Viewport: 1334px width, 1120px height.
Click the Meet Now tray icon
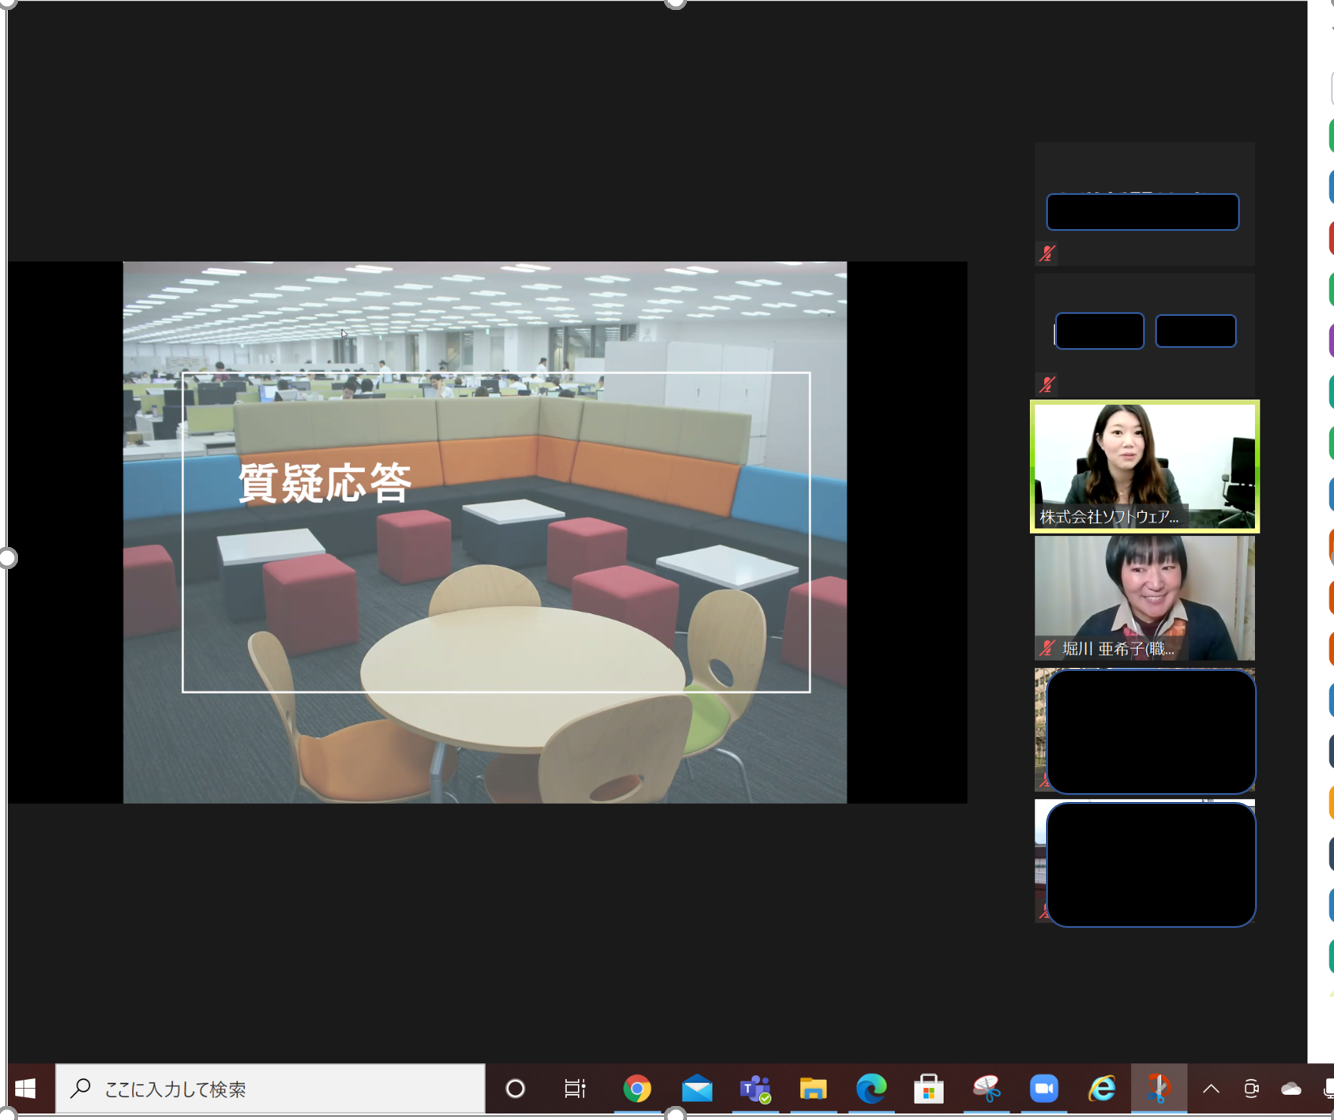tap(1251, 1088)
